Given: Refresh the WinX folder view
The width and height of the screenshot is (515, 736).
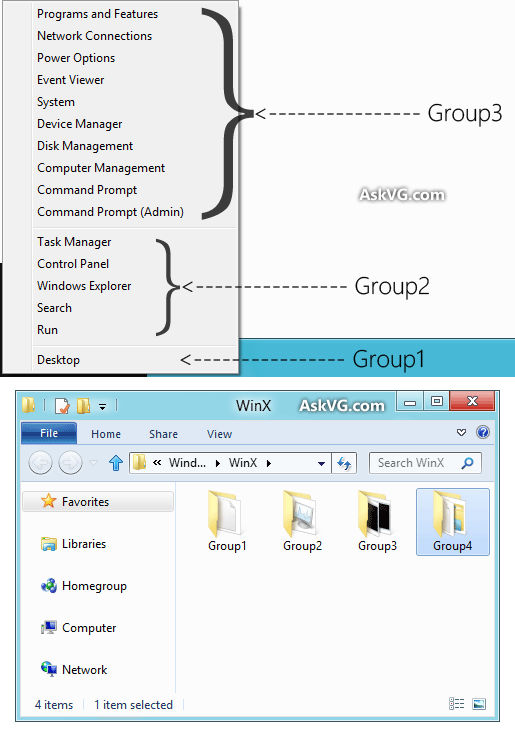Looking at the screenshot, I should (344, 463).
